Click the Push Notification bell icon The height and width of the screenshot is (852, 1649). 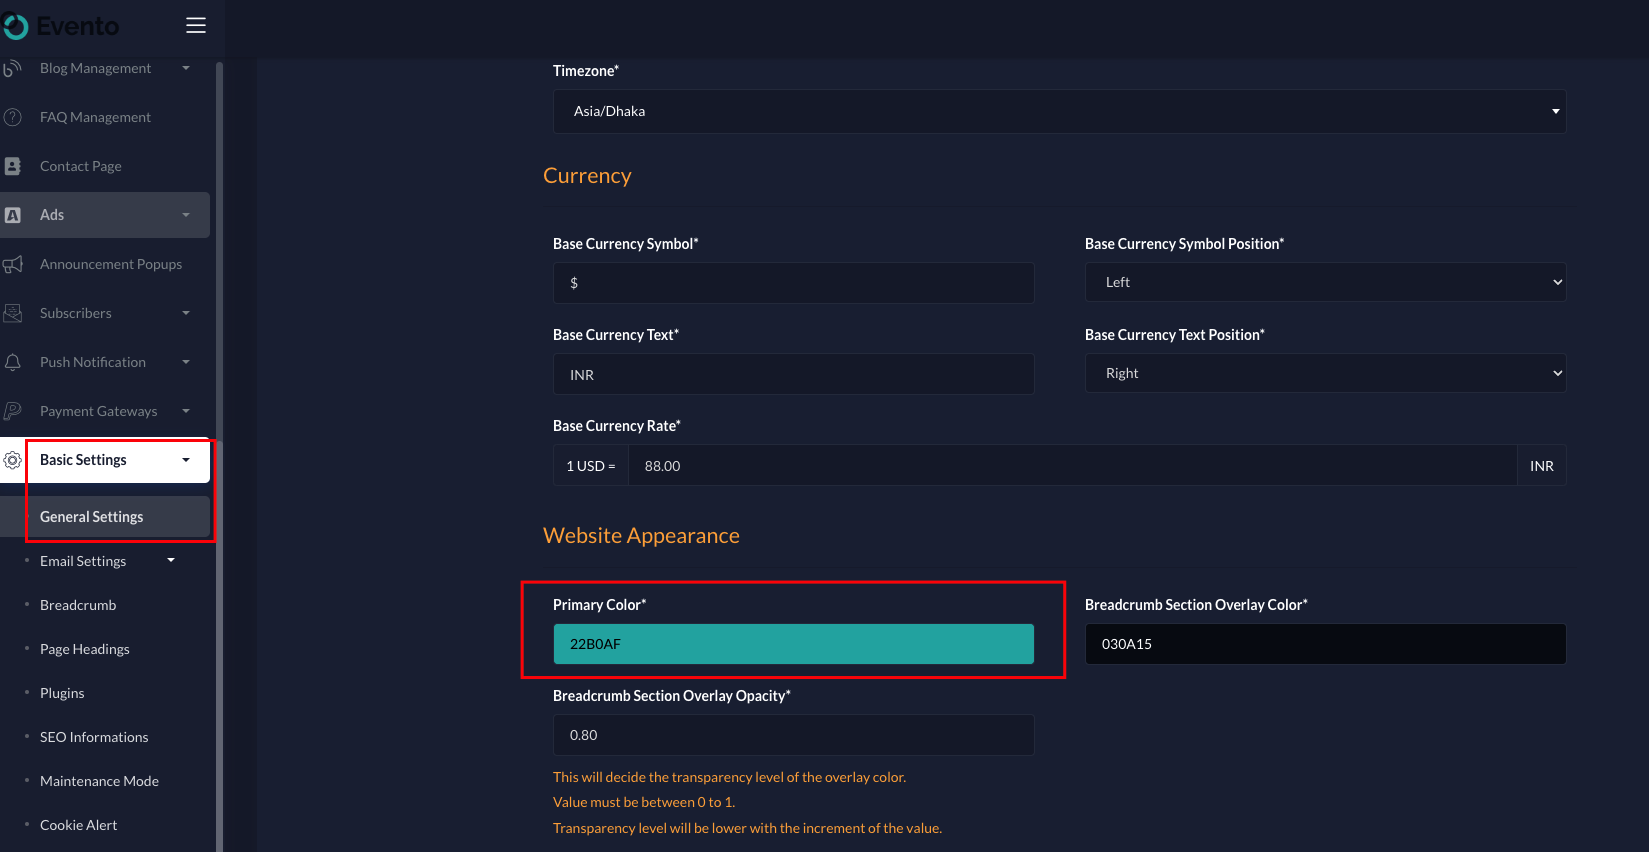(13, 362)
